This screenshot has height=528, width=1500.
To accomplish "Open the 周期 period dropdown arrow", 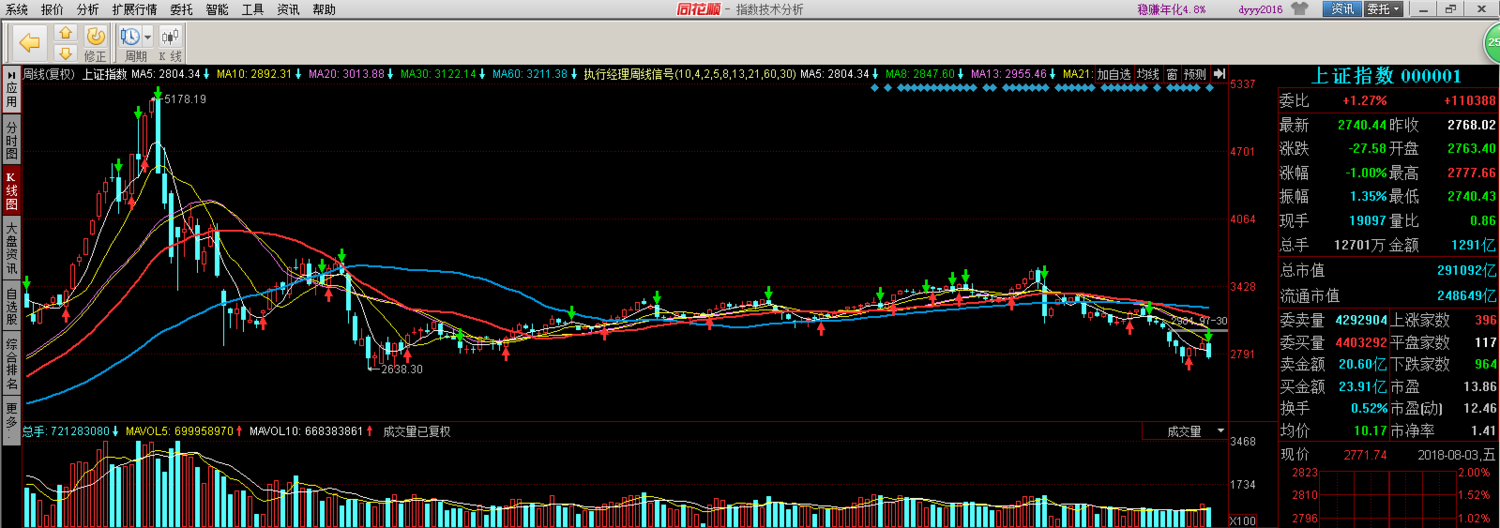I will pos(148,37).
